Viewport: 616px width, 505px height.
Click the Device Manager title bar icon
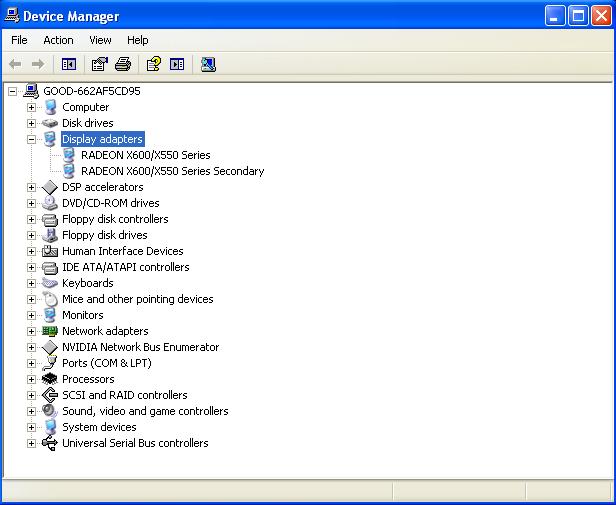pos(12,16)
